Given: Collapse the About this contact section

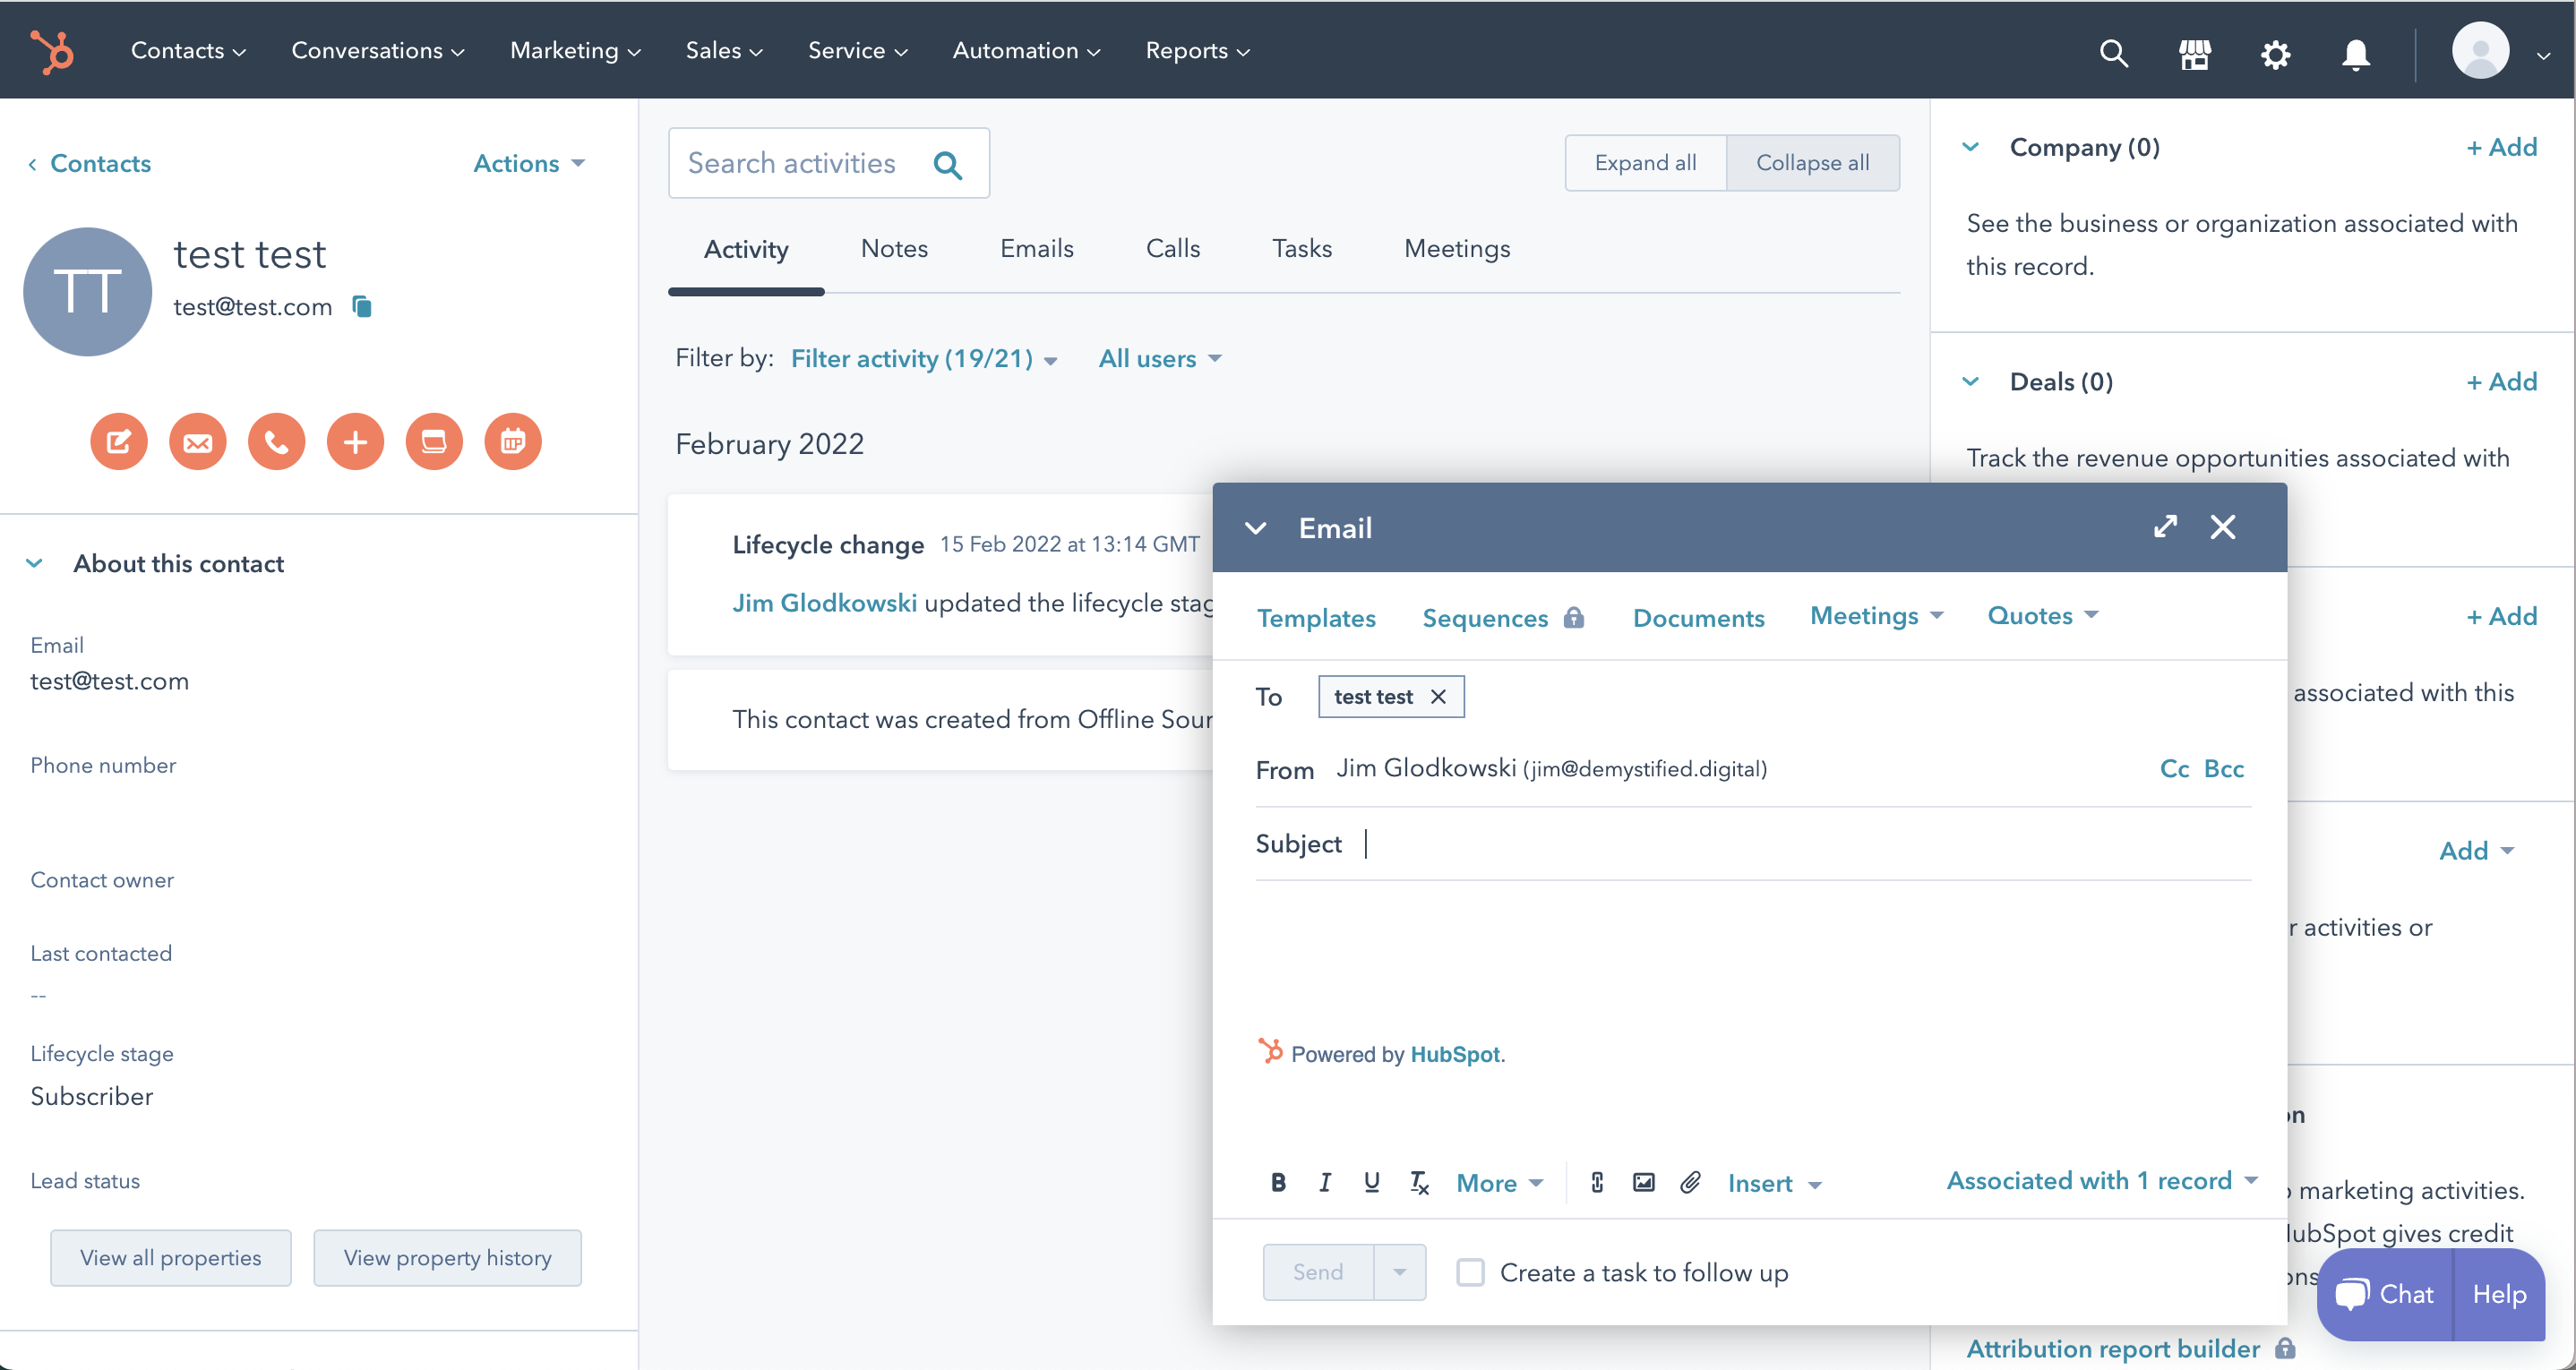Looking at the screenshot, I should 34,563.
